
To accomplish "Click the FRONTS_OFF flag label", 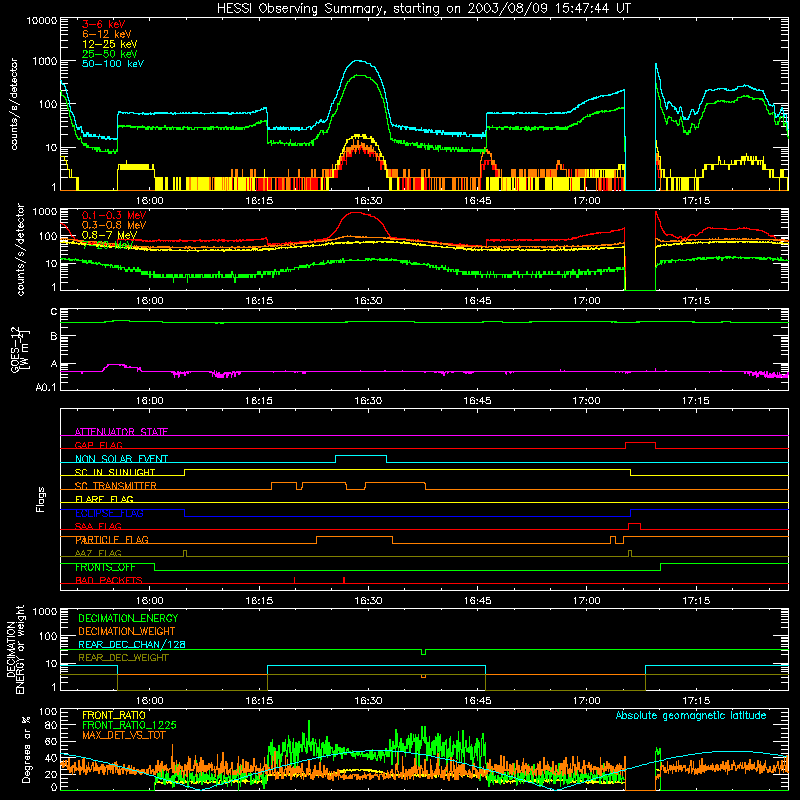I will [x=105, y=567].
